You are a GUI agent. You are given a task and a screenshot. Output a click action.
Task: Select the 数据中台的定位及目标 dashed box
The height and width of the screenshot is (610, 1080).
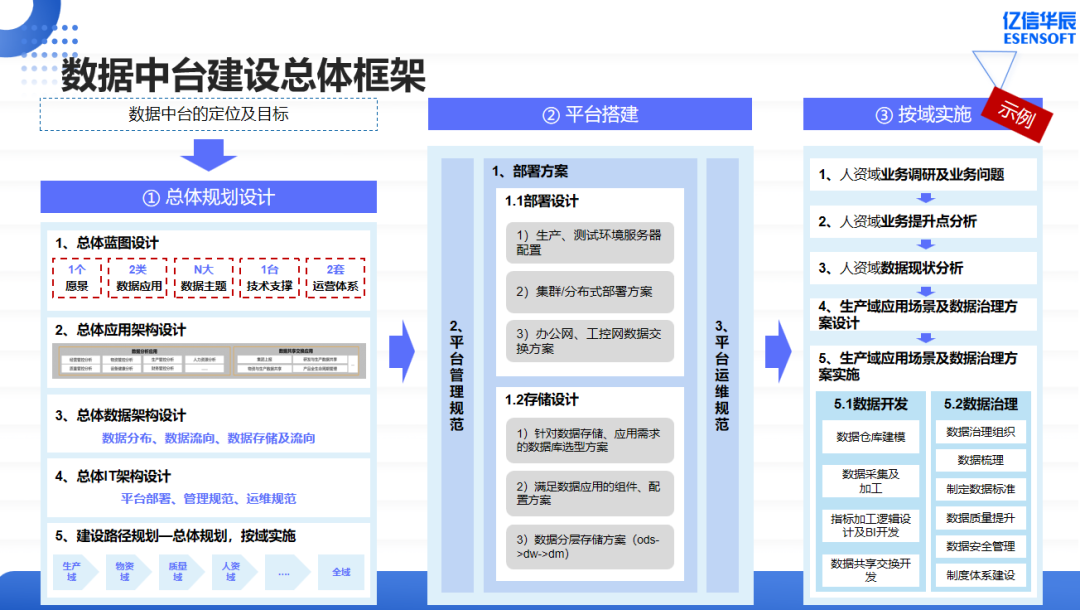pos(209,114)
